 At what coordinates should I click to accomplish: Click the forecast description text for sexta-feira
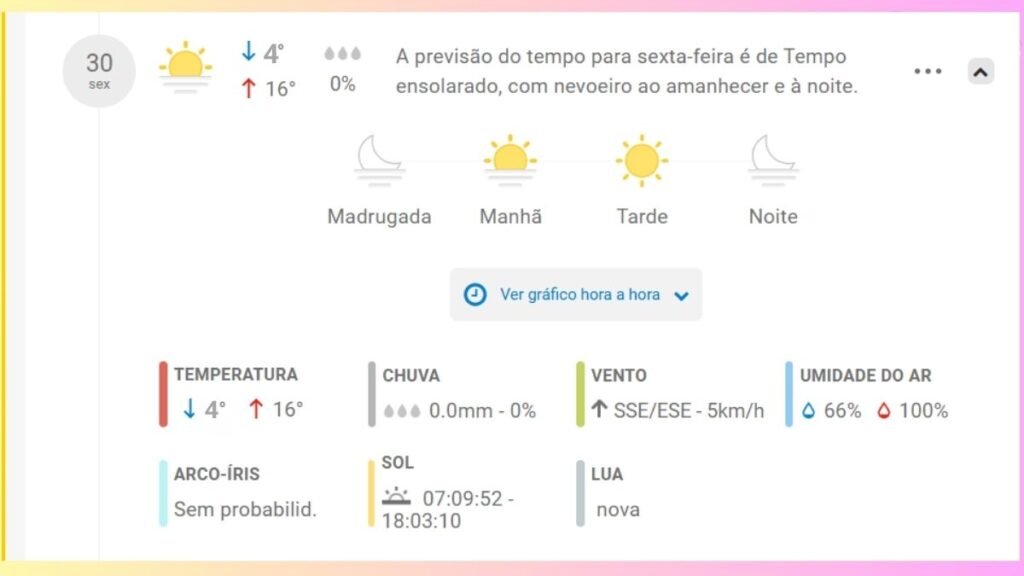626,71
